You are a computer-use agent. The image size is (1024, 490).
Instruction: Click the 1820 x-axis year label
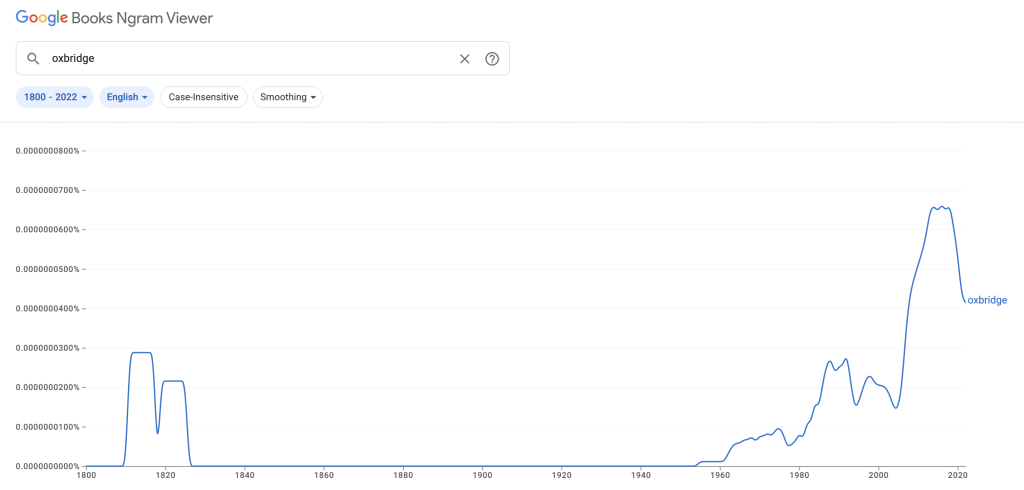165,476
